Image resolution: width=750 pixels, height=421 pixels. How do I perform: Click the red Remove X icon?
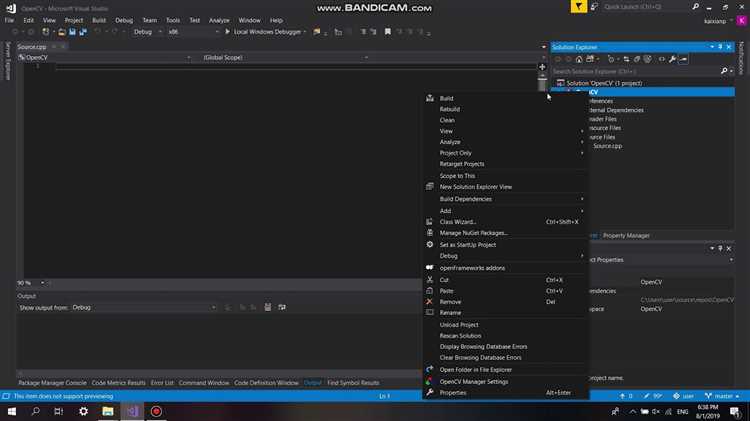pyautogui.click(x=430, y=302)
